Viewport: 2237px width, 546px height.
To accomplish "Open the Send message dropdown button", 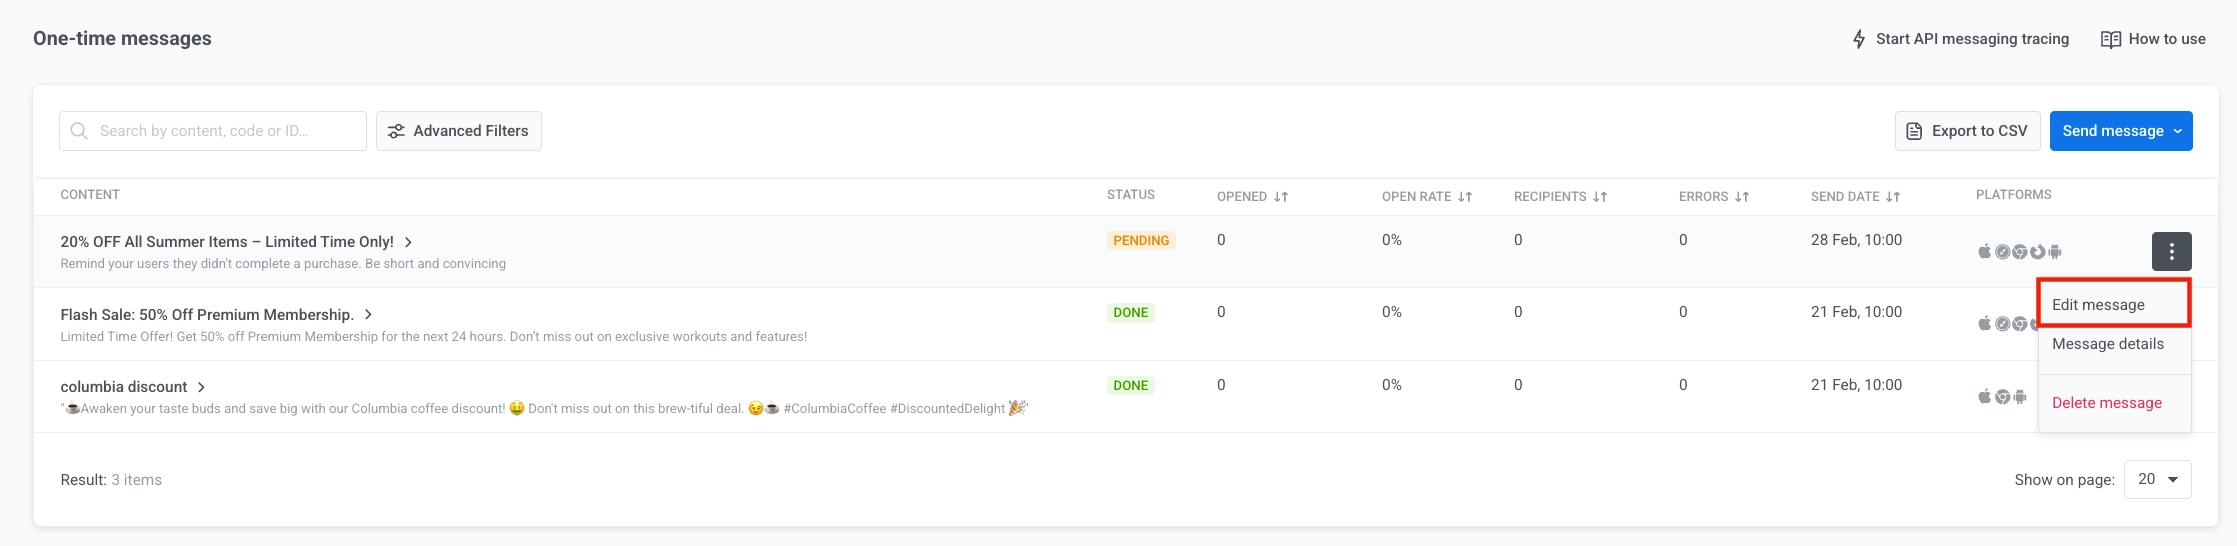I will pos(2120,131).
